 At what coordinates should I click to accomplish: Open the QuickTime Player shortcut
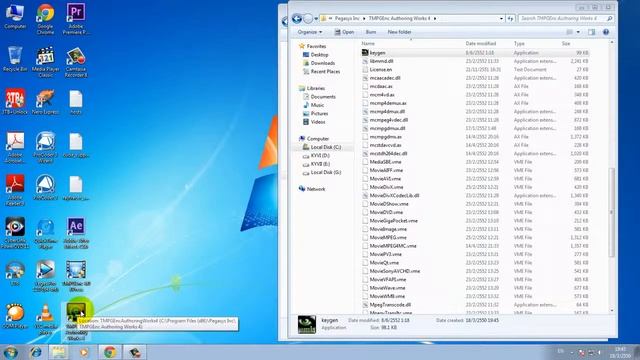click(x=45, y=233)
